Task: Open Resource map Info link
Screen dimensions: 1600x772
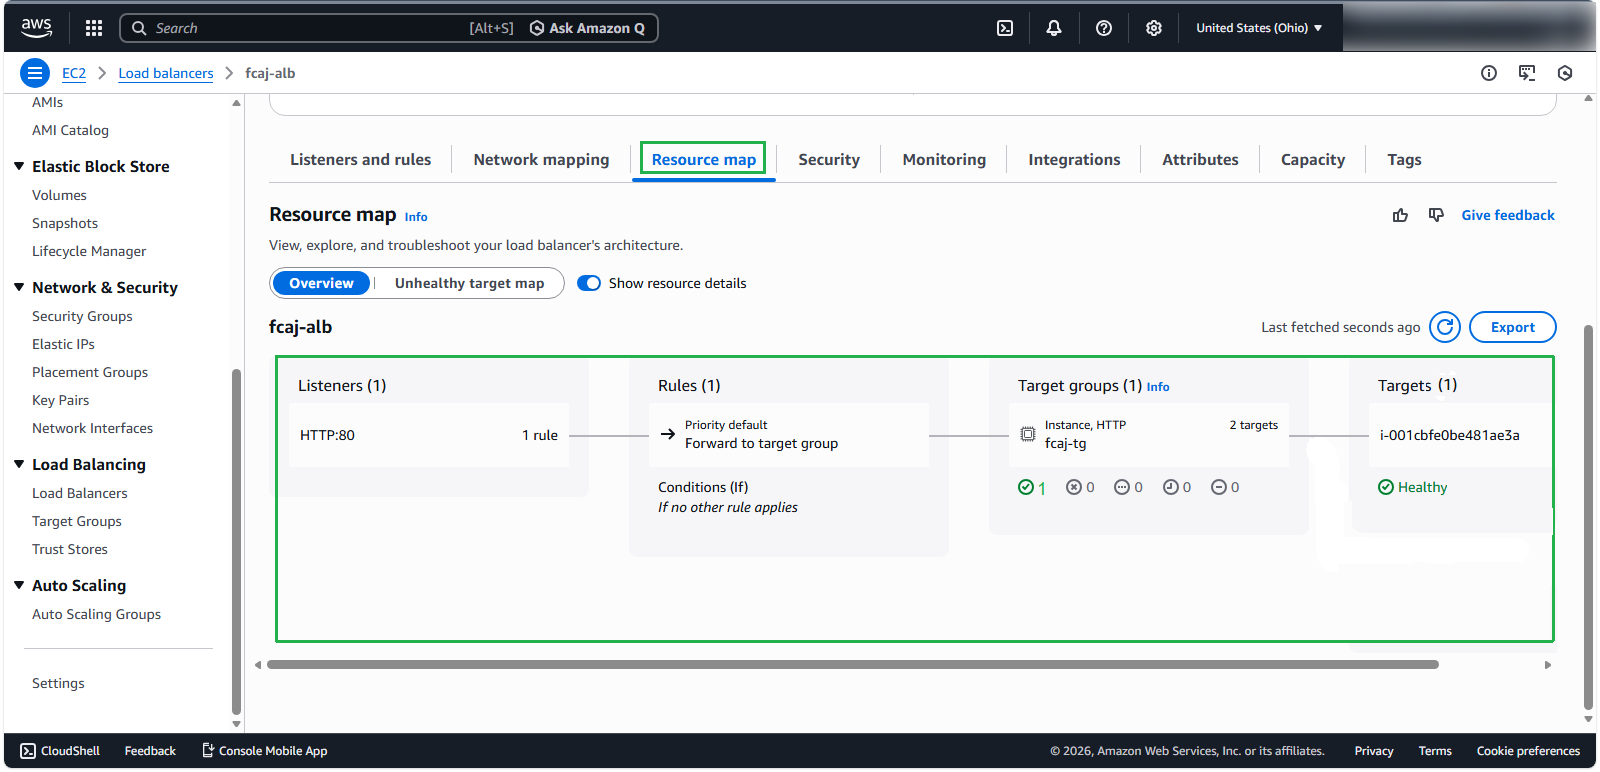Action: (416, 217)
